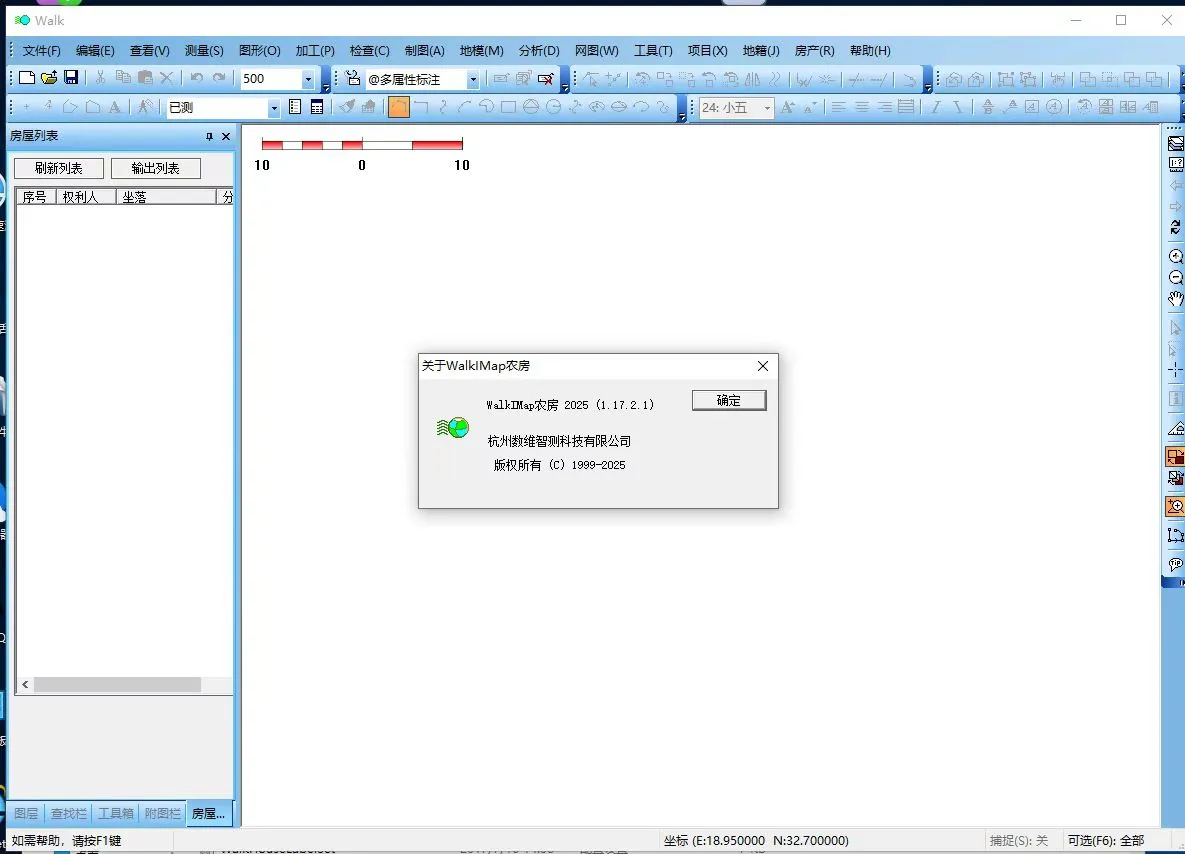Click the 权利人 column header
1185x854 pixels.
pos(86,197)
